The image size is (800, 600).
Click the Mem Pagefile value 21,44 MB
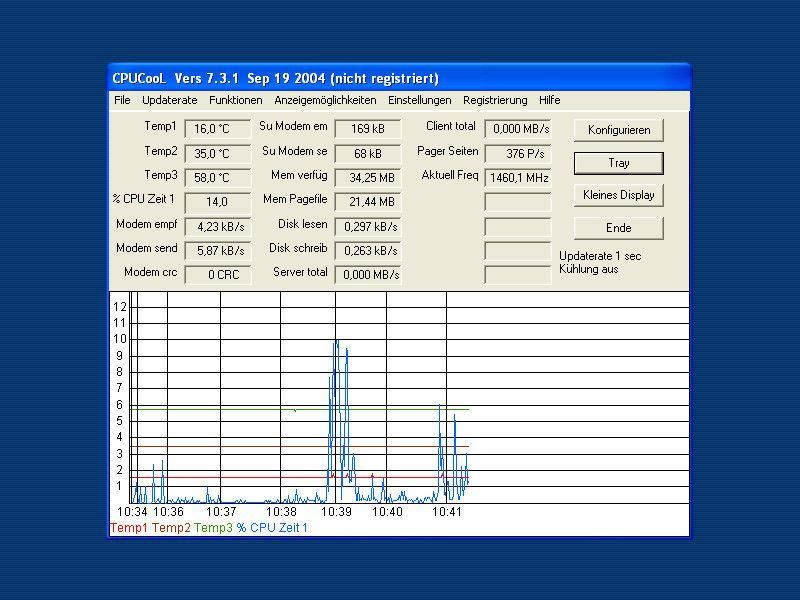(368, 202)
